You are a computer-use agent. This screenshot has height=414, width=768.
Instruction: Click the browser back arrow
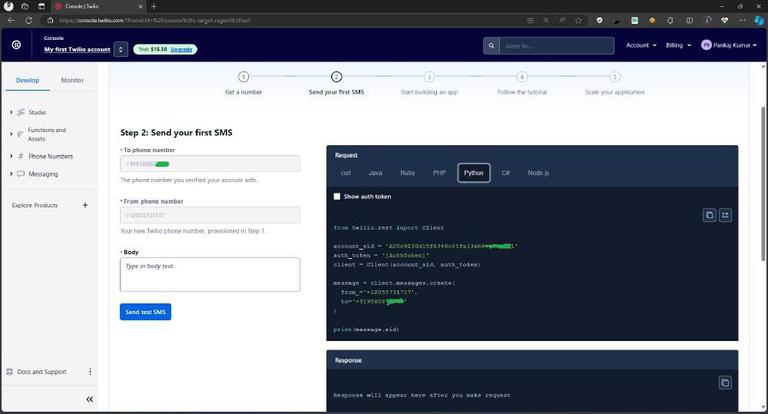[11, 20]
